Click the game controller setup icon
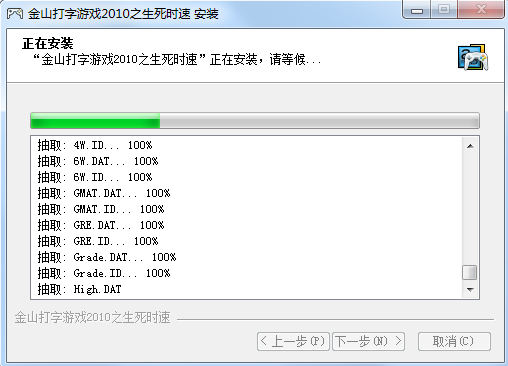 coord(473,57)
